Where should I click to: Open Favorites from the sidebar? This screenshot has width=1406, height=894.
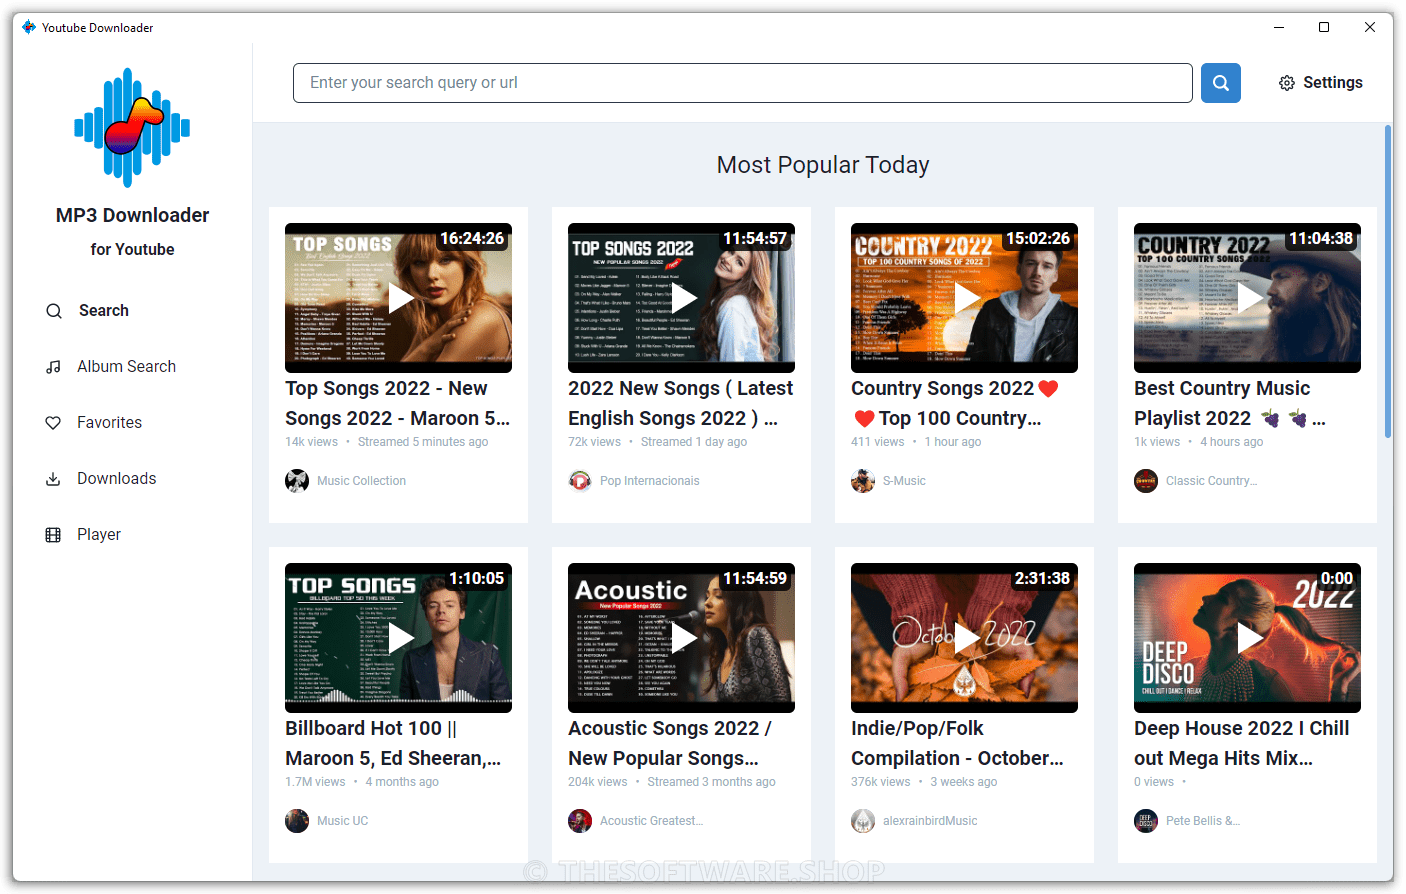(x=109, y=423)
